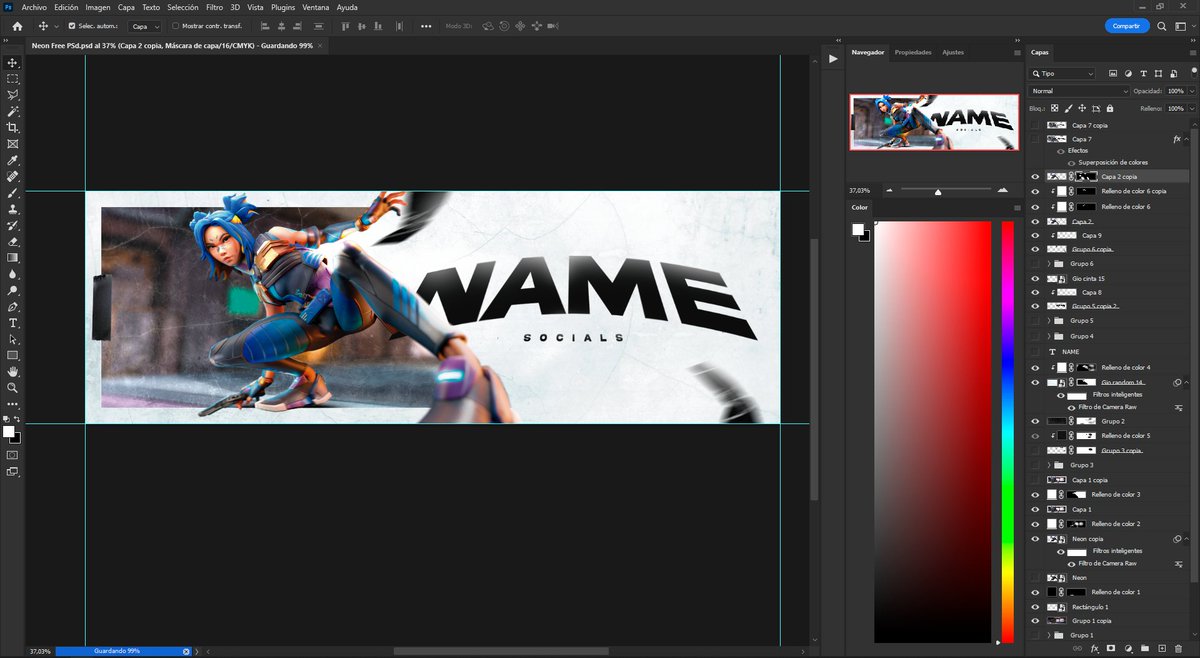Filter layers by type layers T icon
Viewport: 1200px width, 658px height.
(x=1143, y=73)
